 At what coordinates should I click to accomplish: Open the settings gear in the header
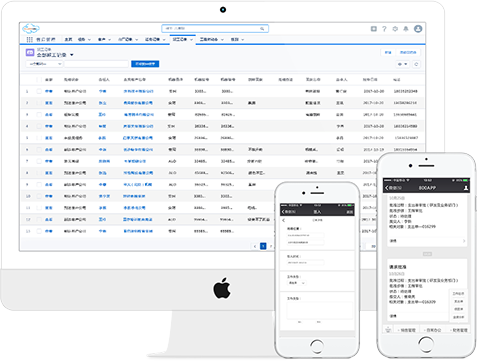[x=395, y=29]
